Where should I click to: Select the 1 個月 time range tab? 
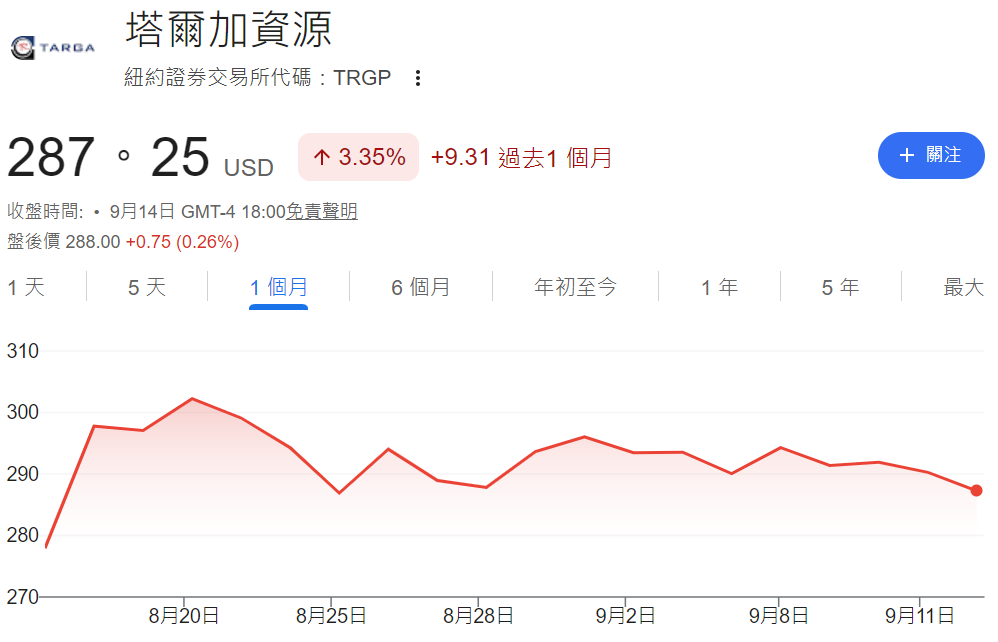point(279,288)
